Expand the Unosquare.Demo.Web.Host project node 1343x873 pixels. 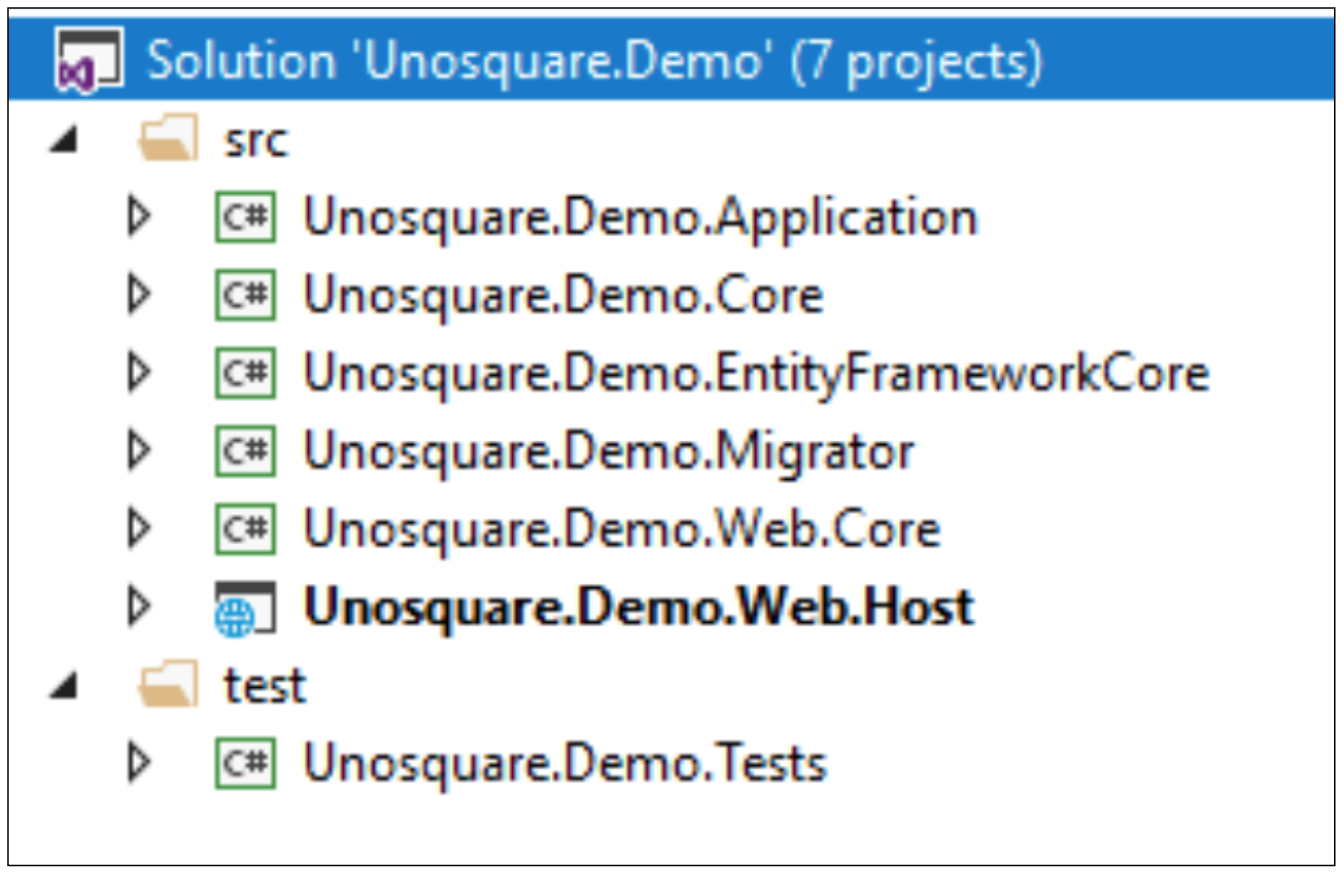point(139,607)
